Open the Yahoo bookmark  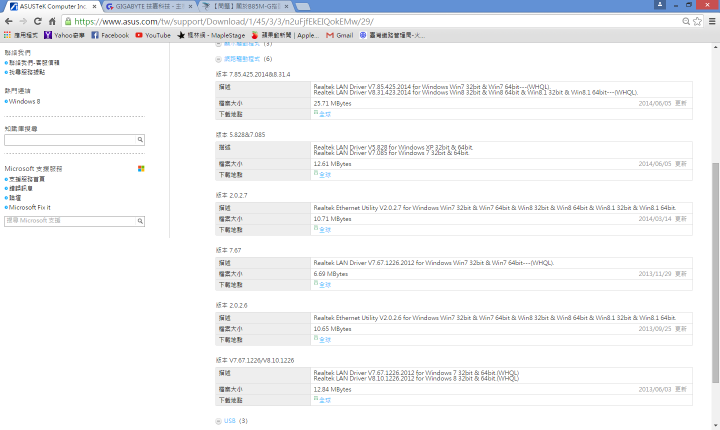pyautogui.click(x=64, y=35)
